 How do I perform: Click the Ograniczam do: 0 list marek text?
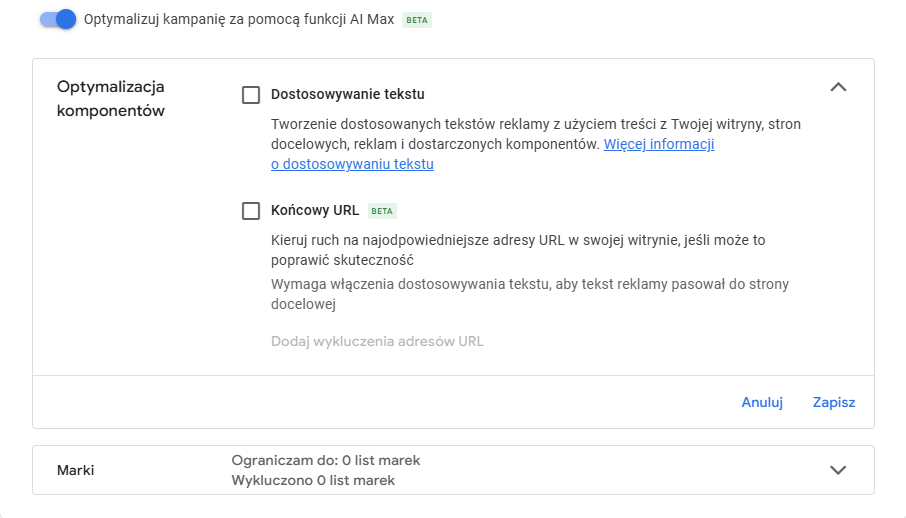(326, 460)
